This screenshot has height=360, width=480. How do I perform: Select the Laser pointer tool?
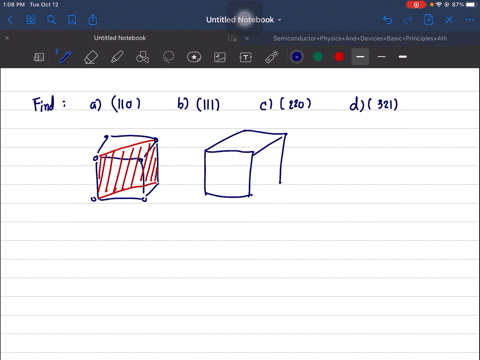[272, 57]
